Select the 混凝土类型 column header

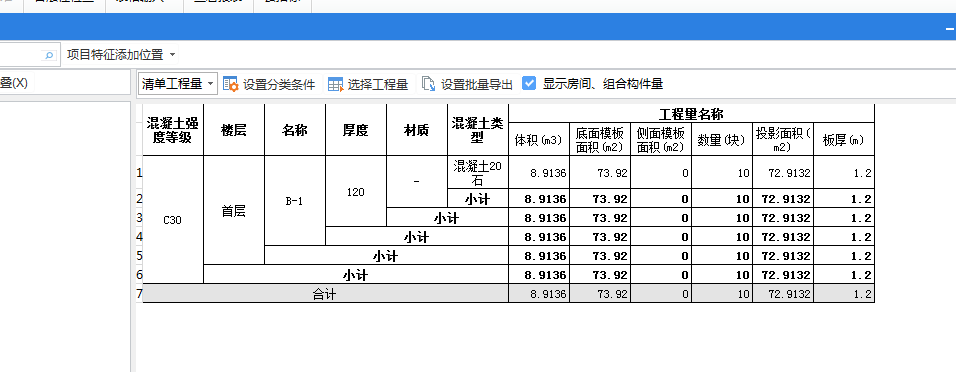[477, 130]
